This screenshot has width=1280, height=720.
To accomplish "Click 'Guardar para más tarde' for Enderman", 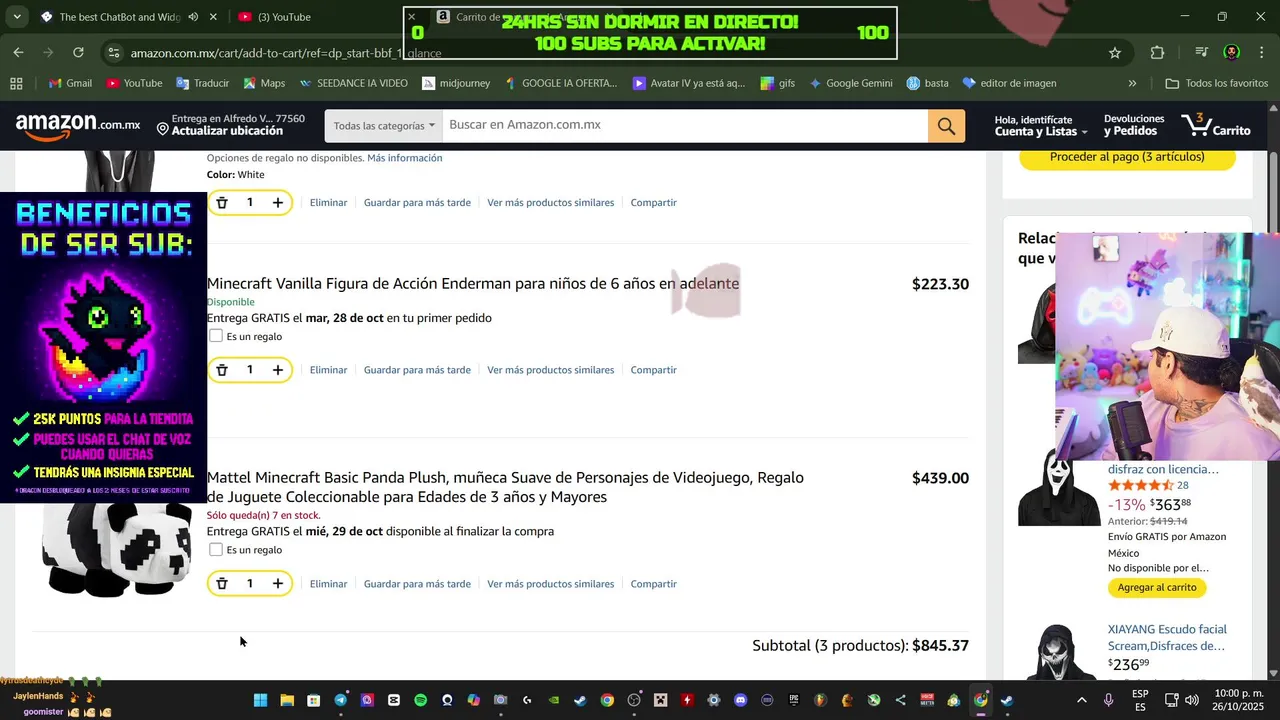I will click(x=417, y=370).
